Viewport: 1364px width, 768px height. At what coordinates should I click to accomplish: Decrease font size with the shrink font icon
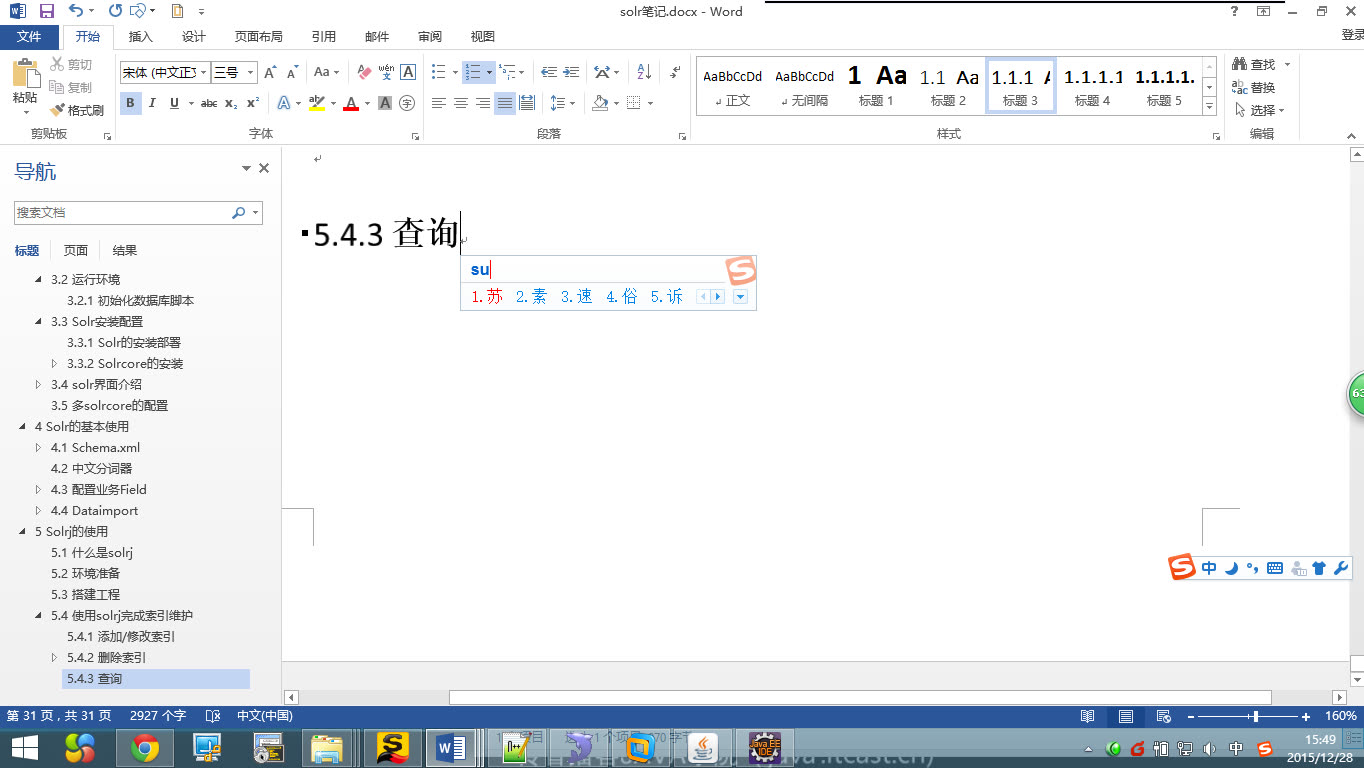tap(292, 72)
